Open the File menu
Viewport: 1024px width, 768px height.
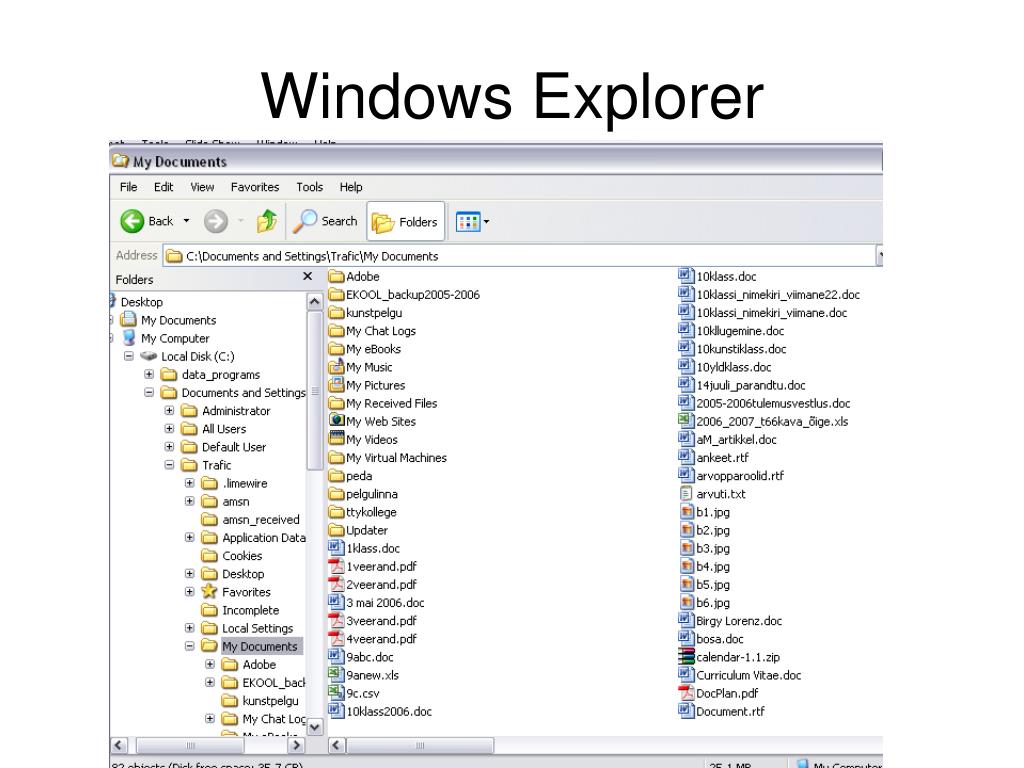tap(129, 187)
